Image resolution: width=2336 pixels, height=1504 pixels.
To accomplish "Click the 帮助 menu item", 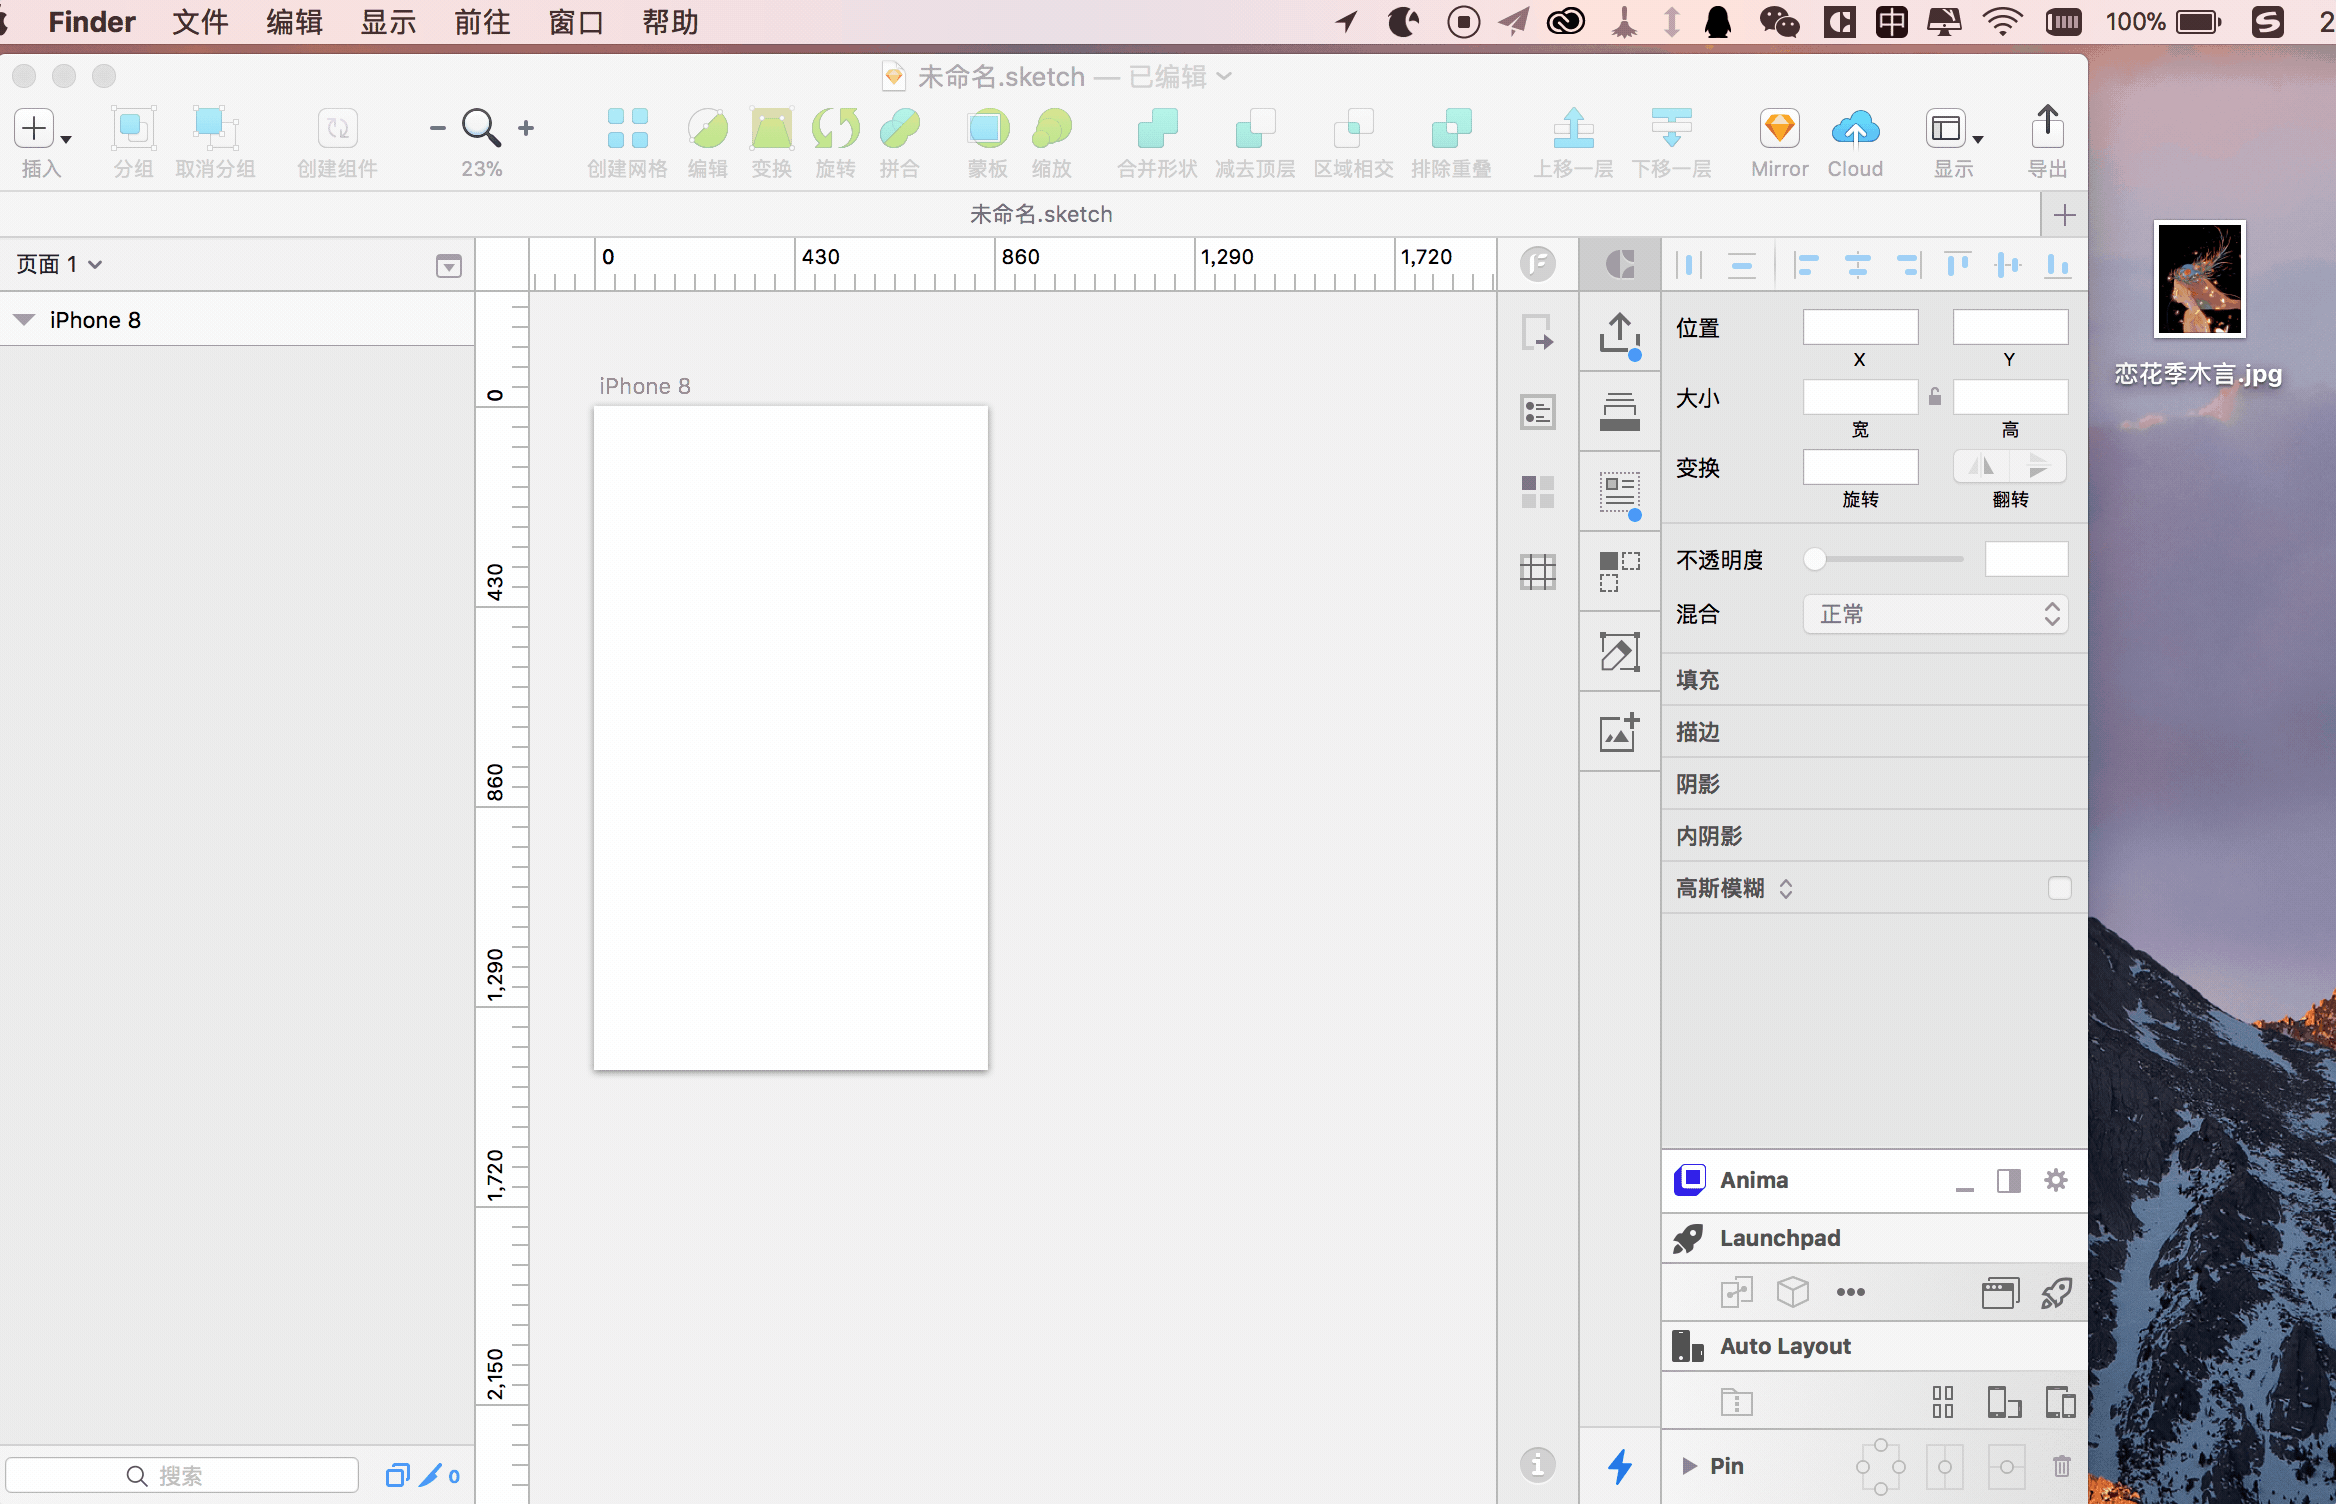I will pyautogui.click(x=667, y=19).
